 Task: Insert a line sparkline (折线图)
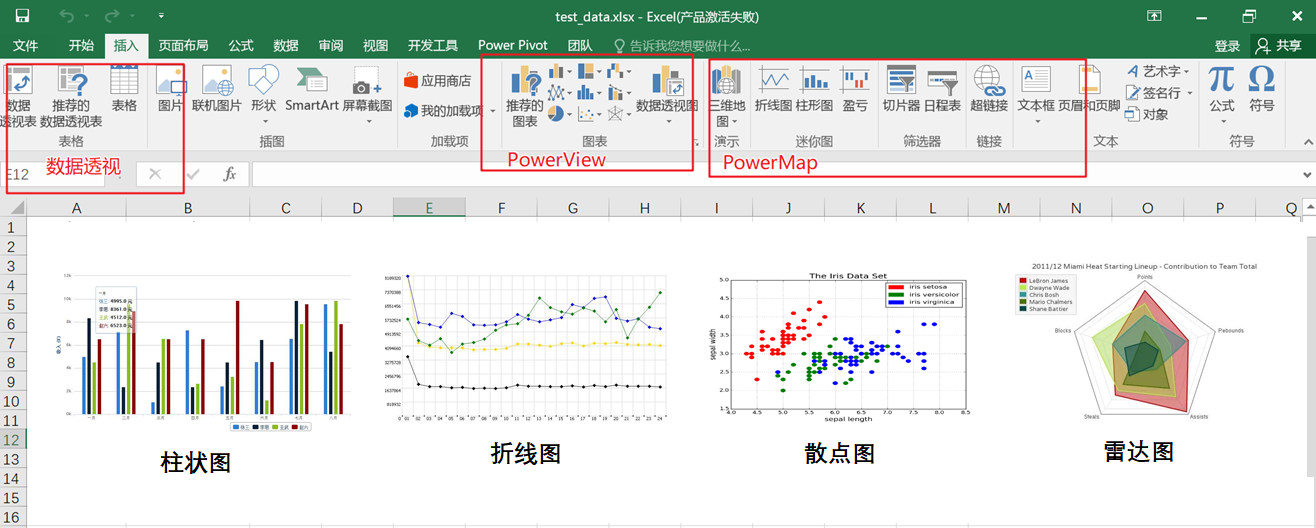pyautogui.click(x=773, y=90)
